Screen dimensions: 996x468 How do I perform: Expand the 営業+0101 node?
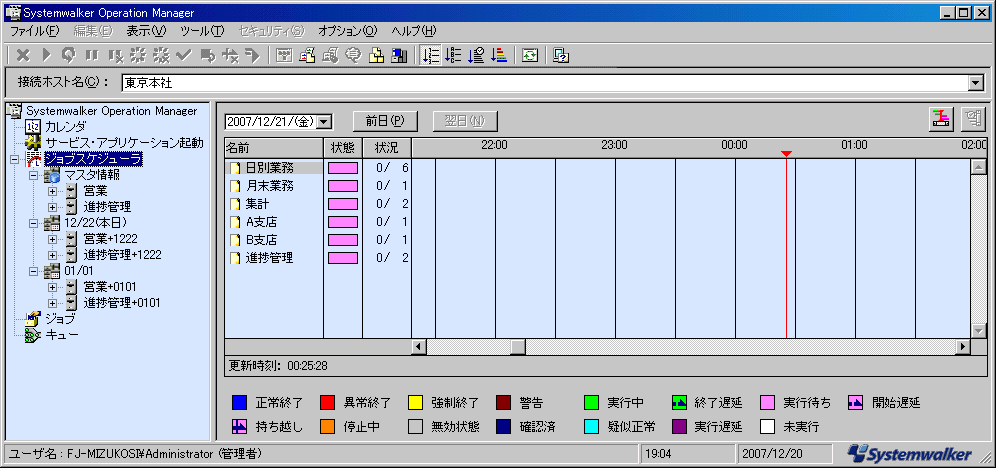click(53, 286)
